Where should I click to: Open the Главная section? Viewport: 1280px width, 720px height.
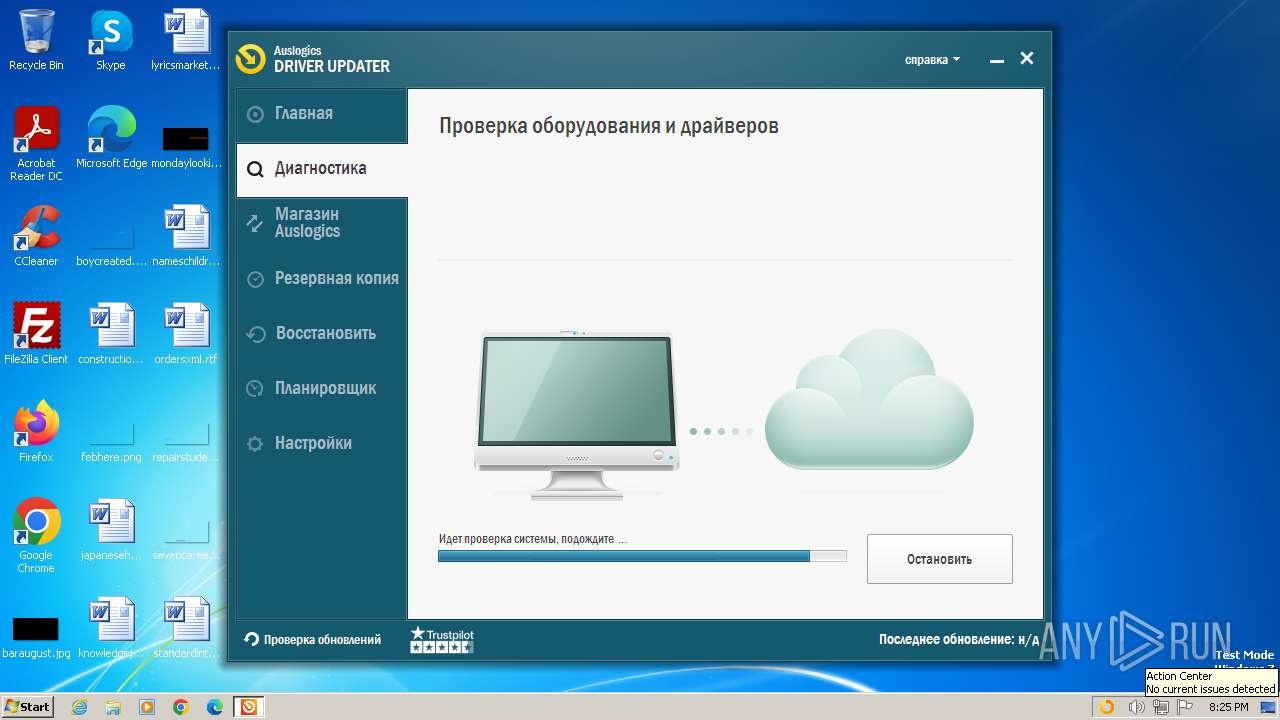coord(321,114)
